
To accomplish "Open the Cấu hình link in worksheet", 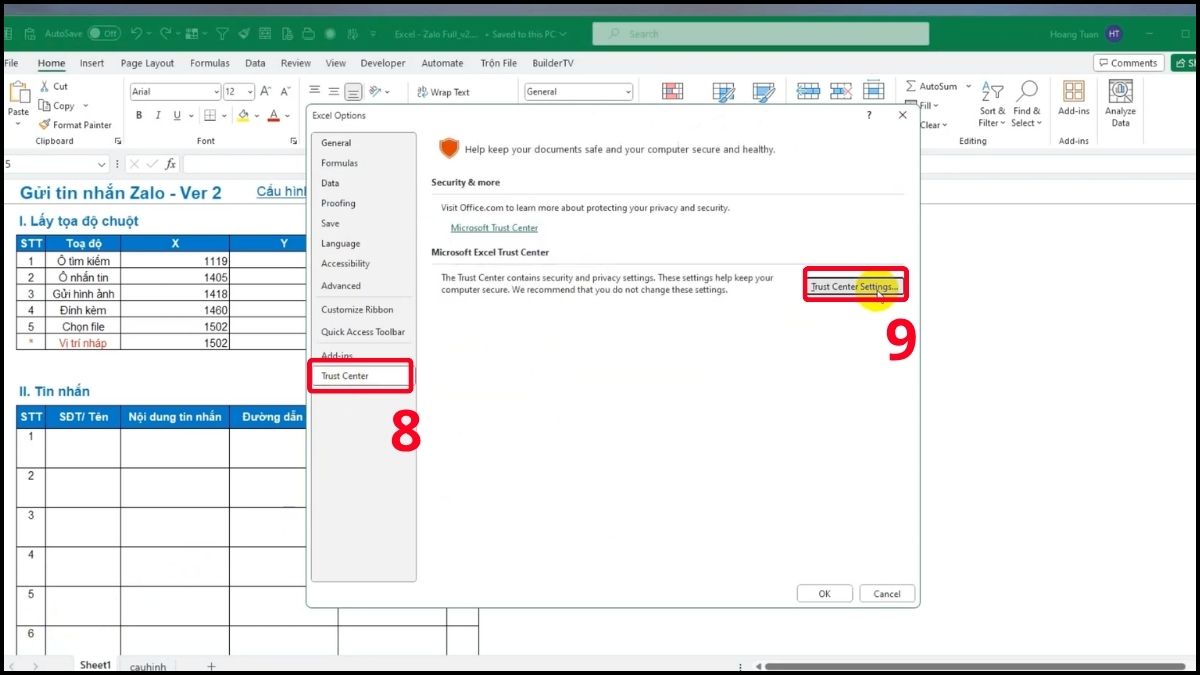I will coord(282,191).
